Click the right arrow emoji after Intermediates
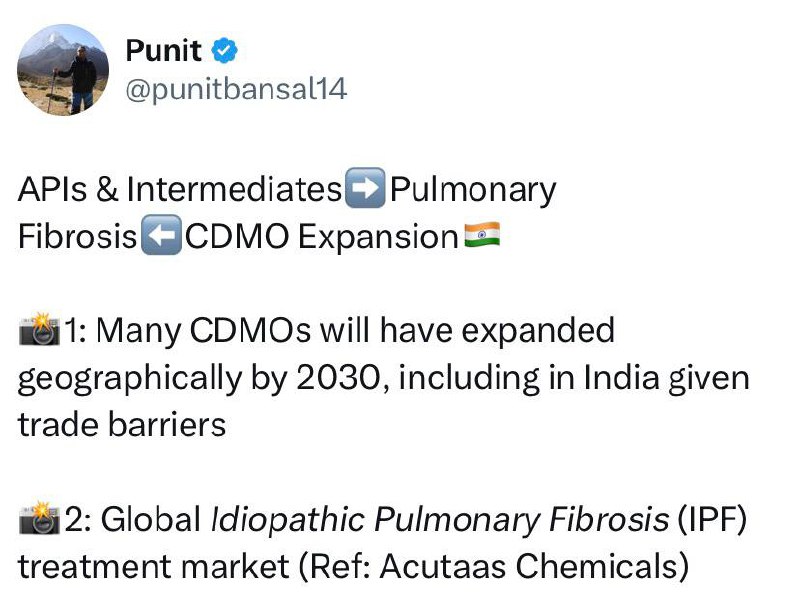 (364, 189)
